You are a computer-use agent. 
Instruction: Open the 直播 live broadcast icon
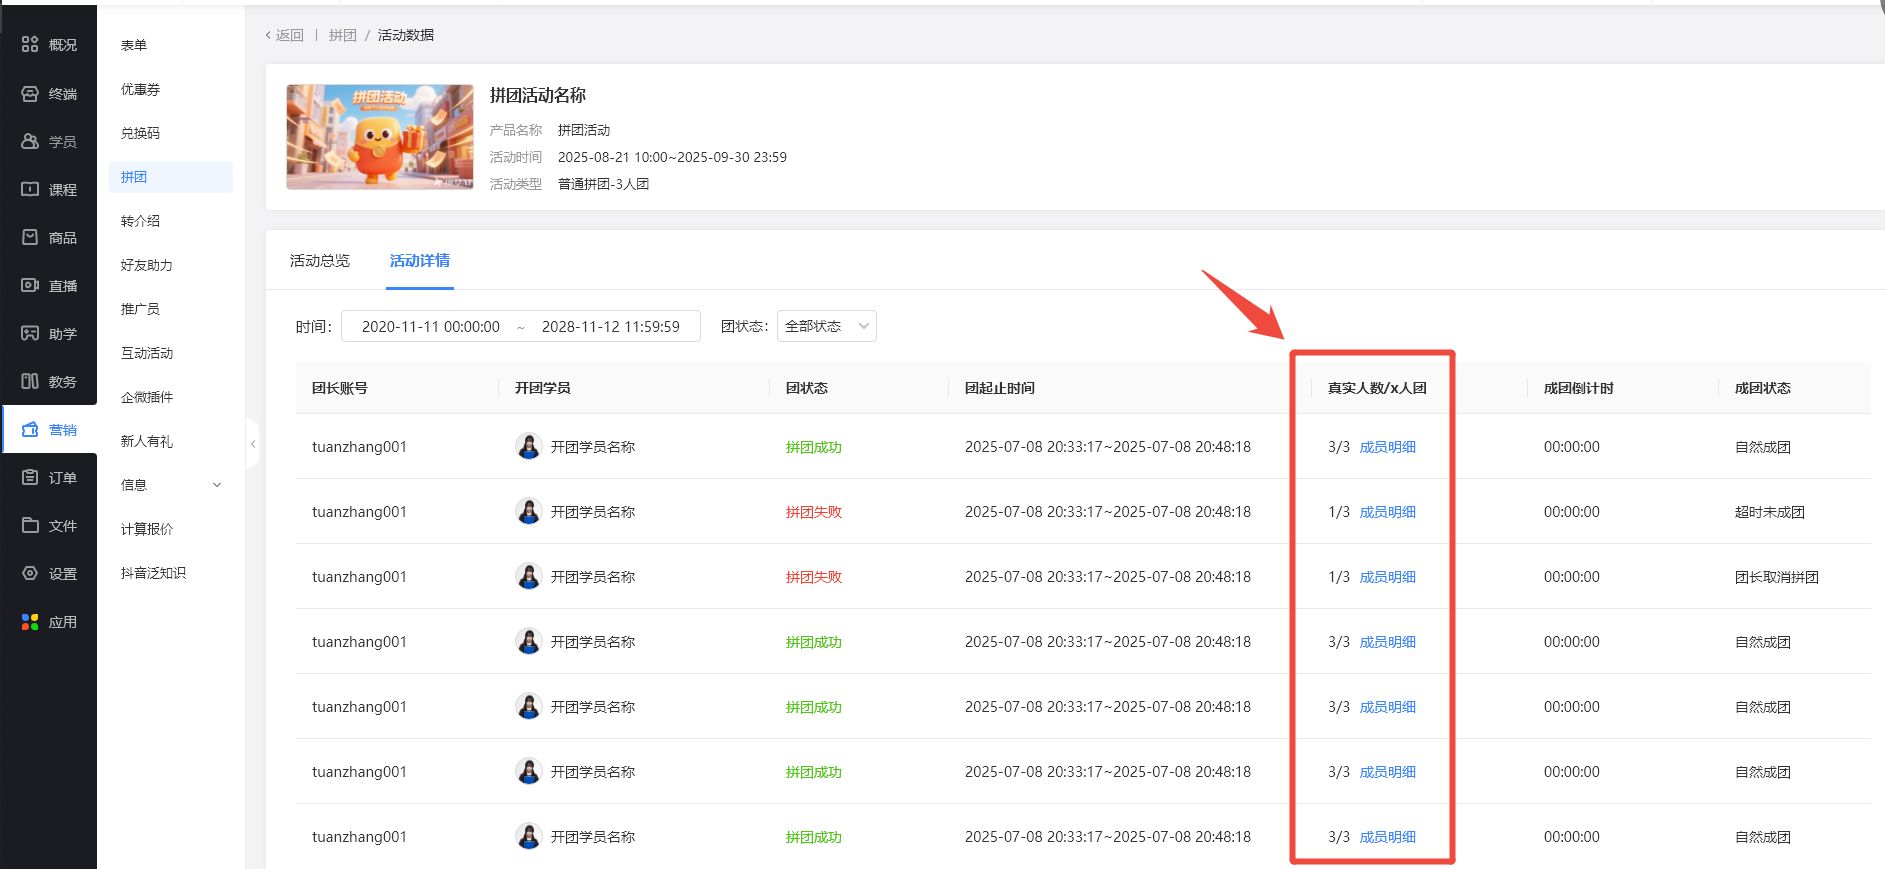(x=30, y=286)
